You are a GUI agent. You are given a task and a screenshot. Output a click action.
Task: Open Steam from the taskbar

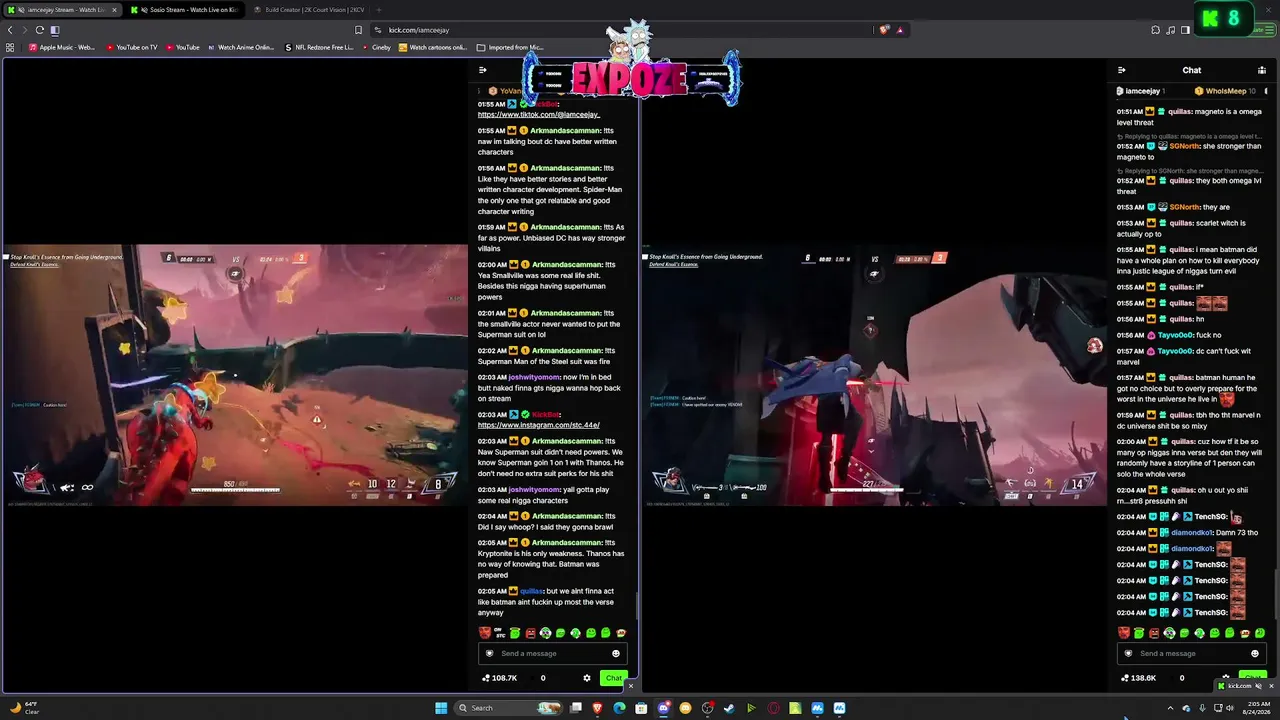[x=729, y=708]
